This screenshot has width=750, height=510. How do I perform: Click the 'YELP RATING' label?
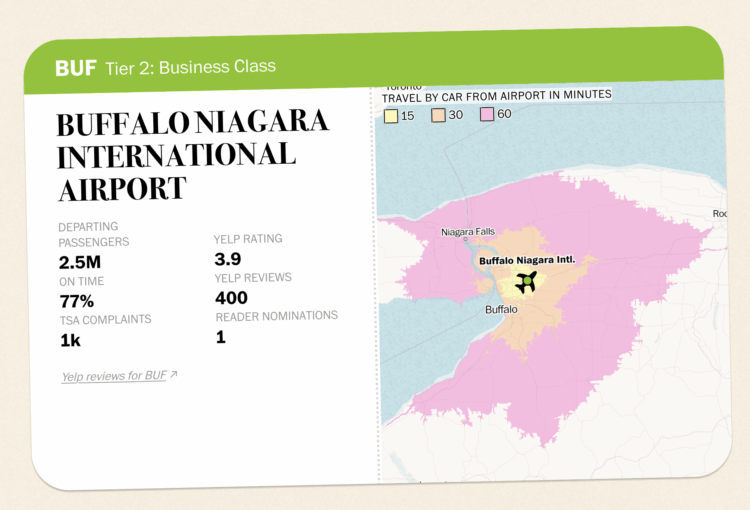point(248,239)
